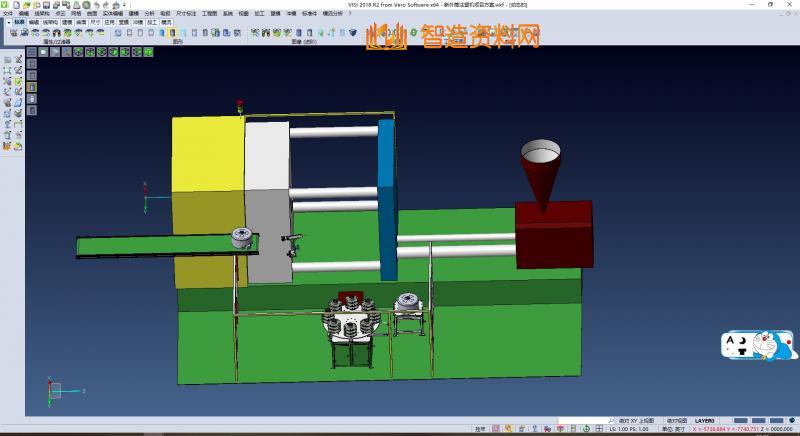Click the grid lines icon atop viewport toolbar
800x436 pixels.
click(32, 53)
